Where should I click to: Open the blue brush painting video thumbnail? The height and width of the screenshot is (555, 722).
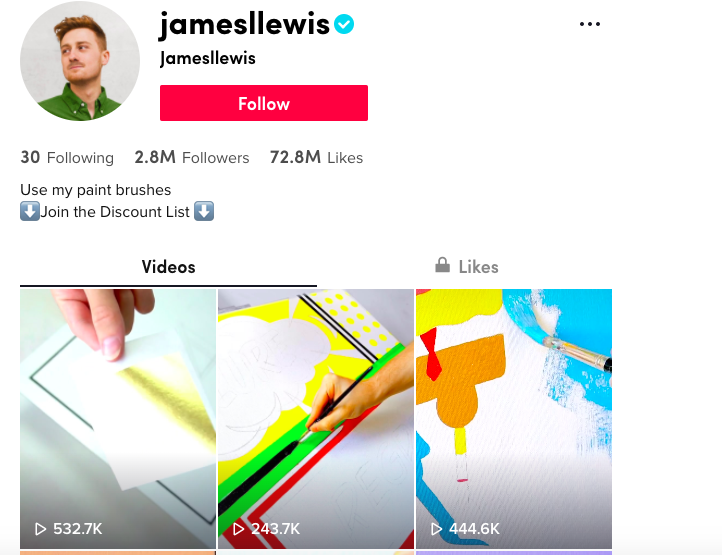pyautogui.click(x=514, y=419)
